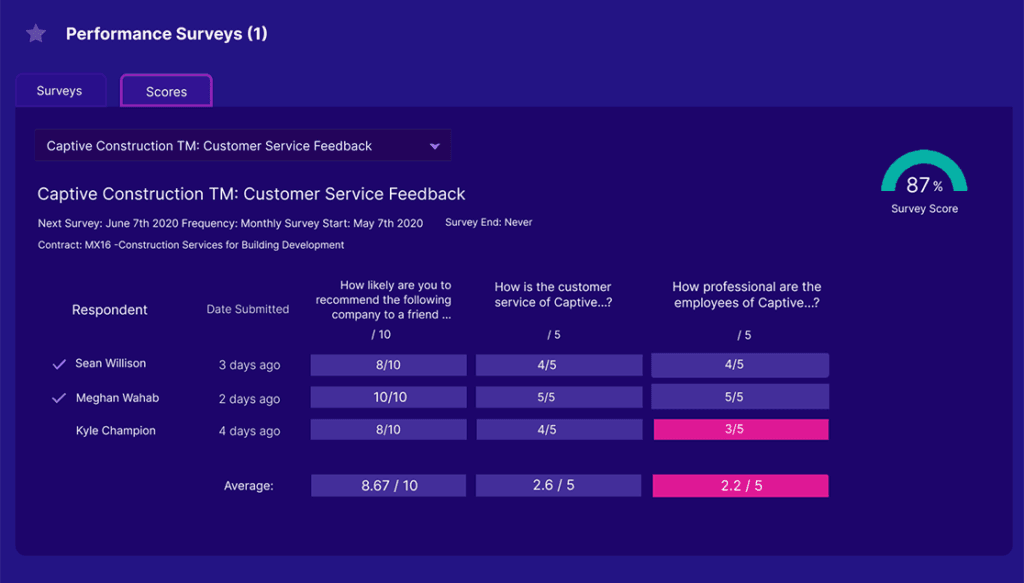Click the Performance Surveys (1) heading
The width and height of the screenshot is (1024, 583).
(166, 34)
